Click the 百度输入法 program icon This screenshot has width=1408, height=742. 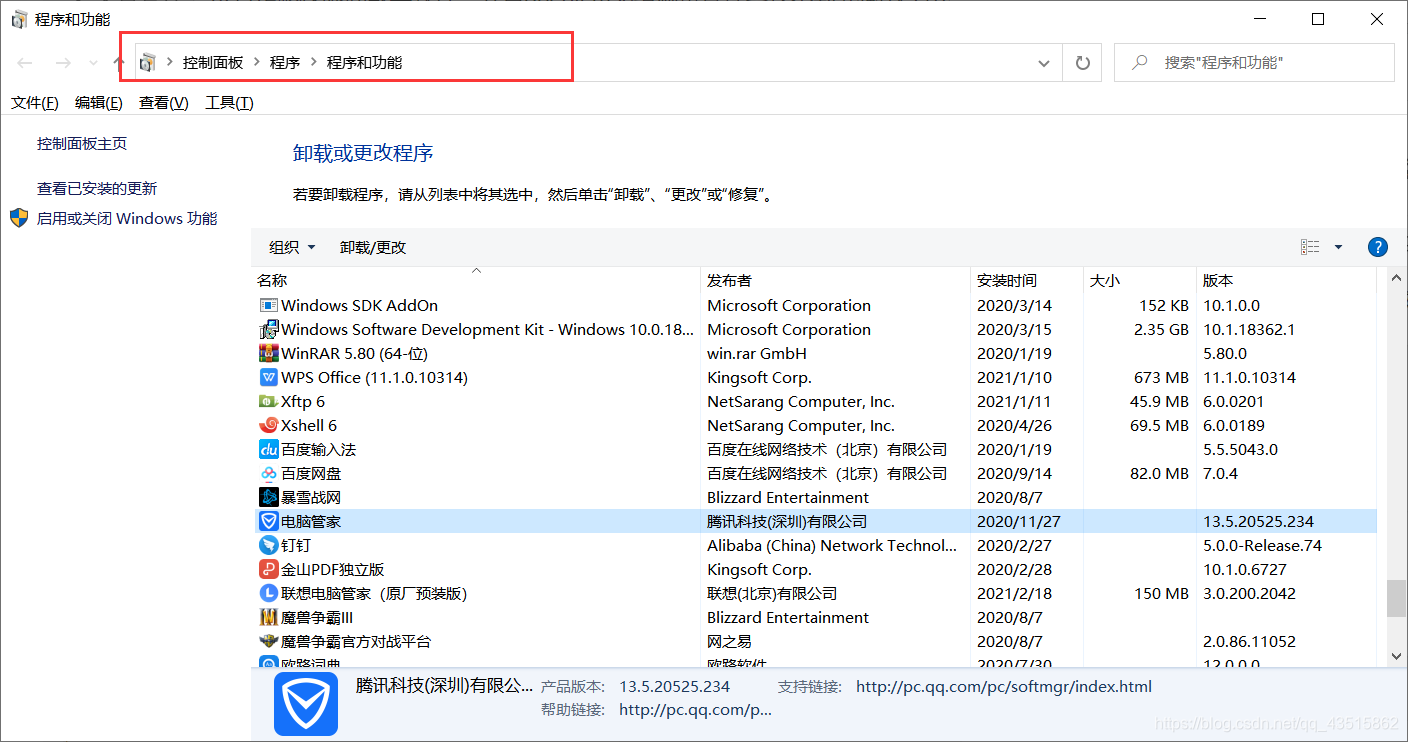pos(268,449)
